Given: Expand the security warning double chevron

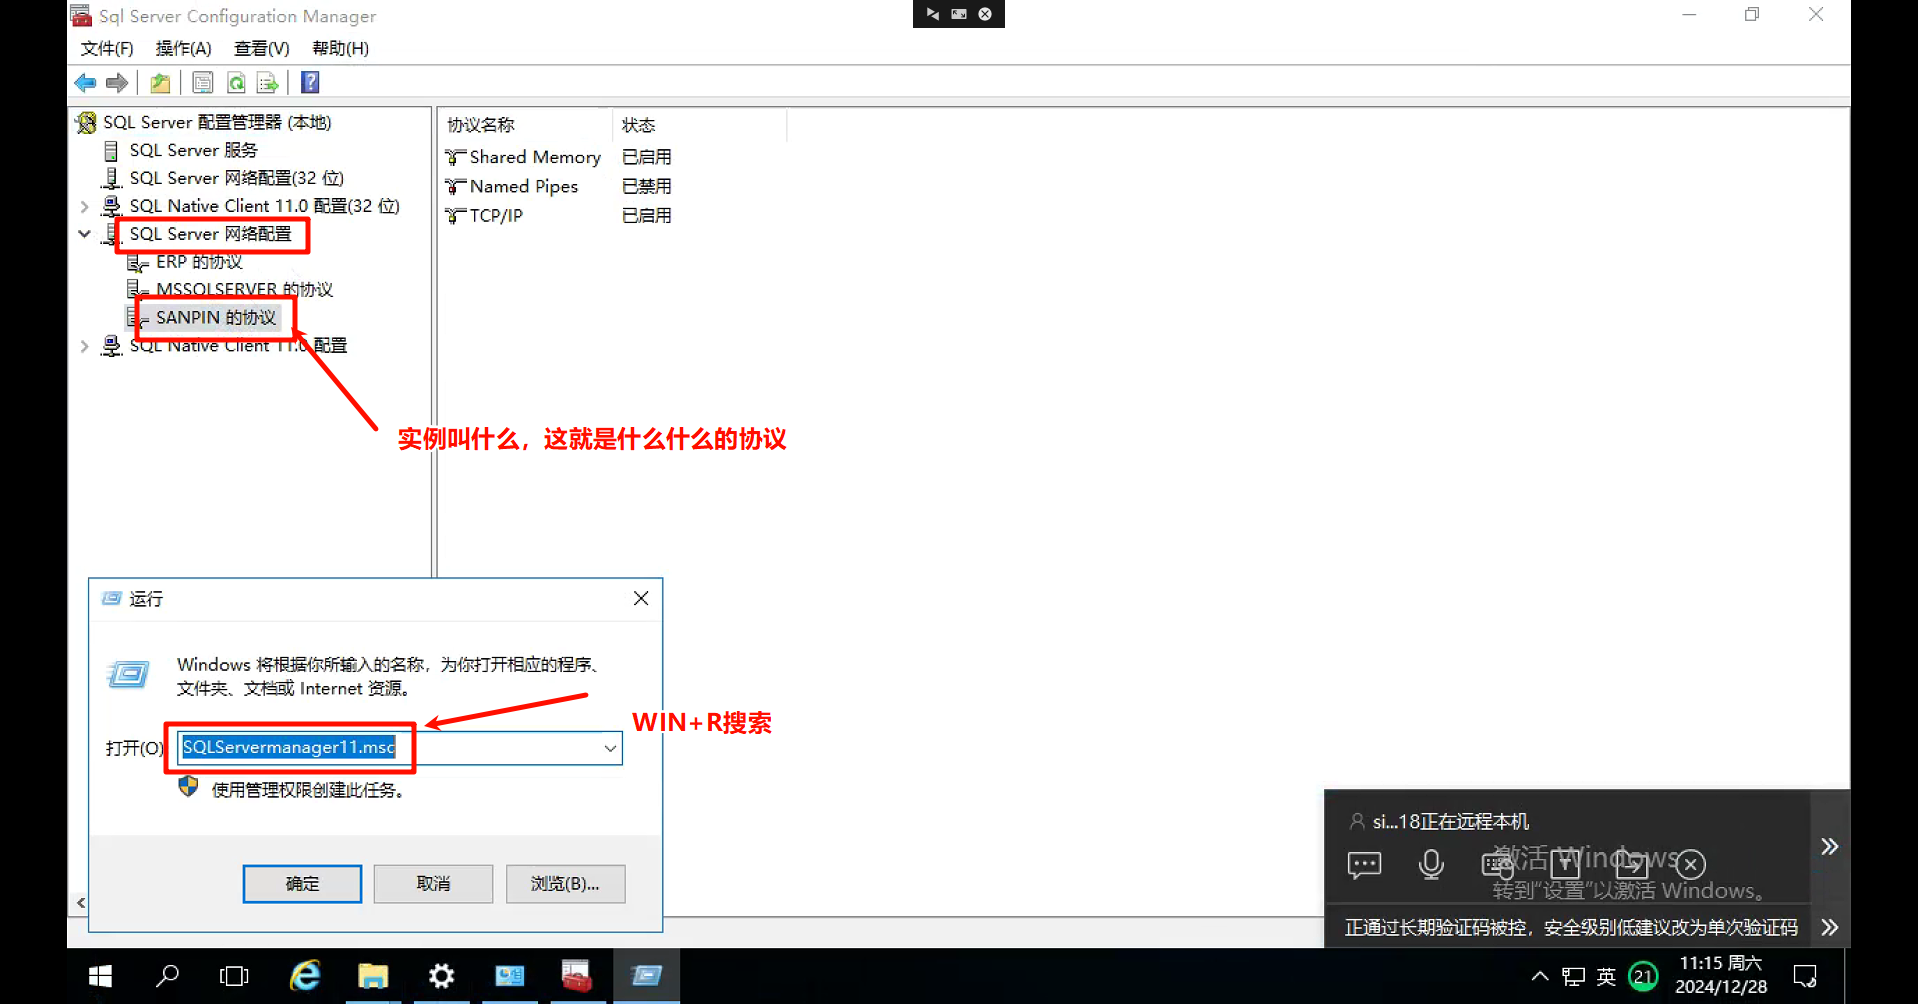Looking at the screenshot, I should coord(1829,927).
